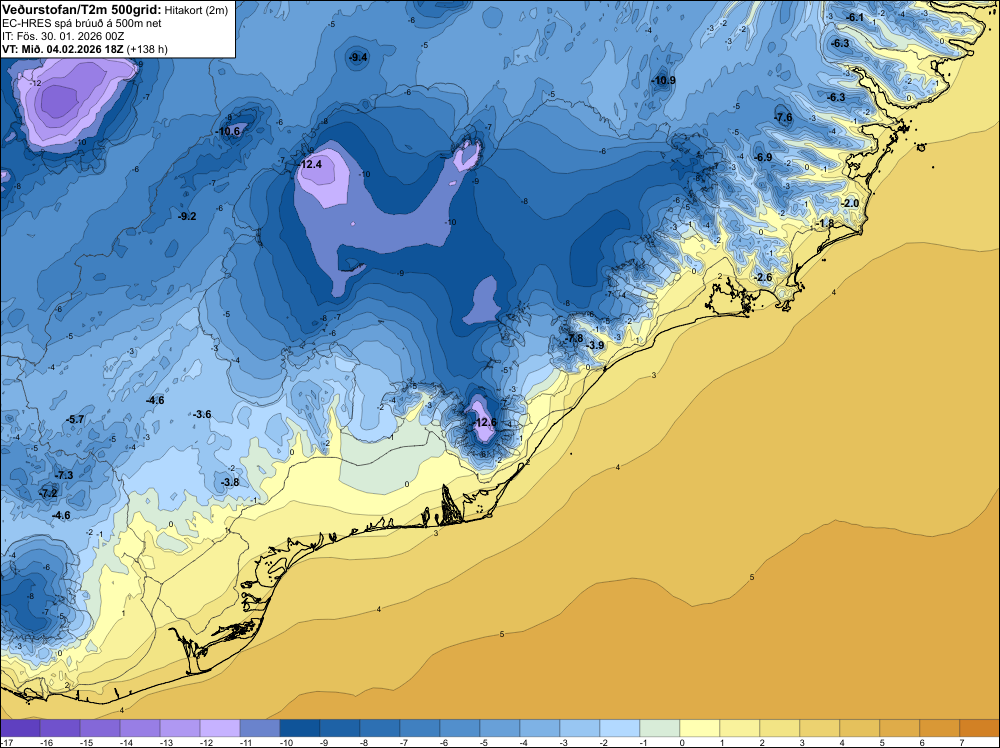
Task: Click the -10 label in the legend scale
Action: click(x=286, y=742)
